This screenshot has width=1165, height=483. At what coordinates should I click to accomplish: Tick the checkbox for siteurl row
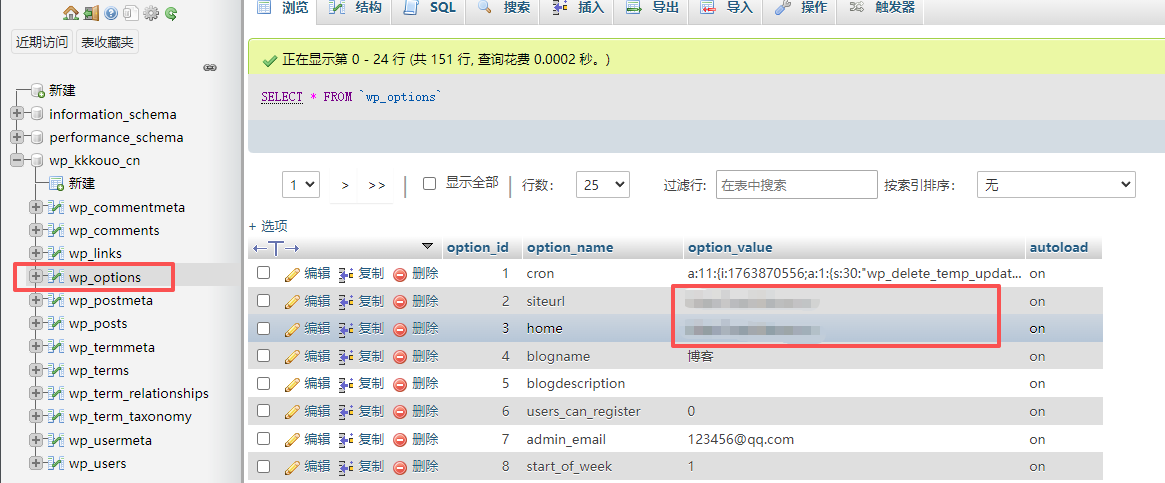264,300
